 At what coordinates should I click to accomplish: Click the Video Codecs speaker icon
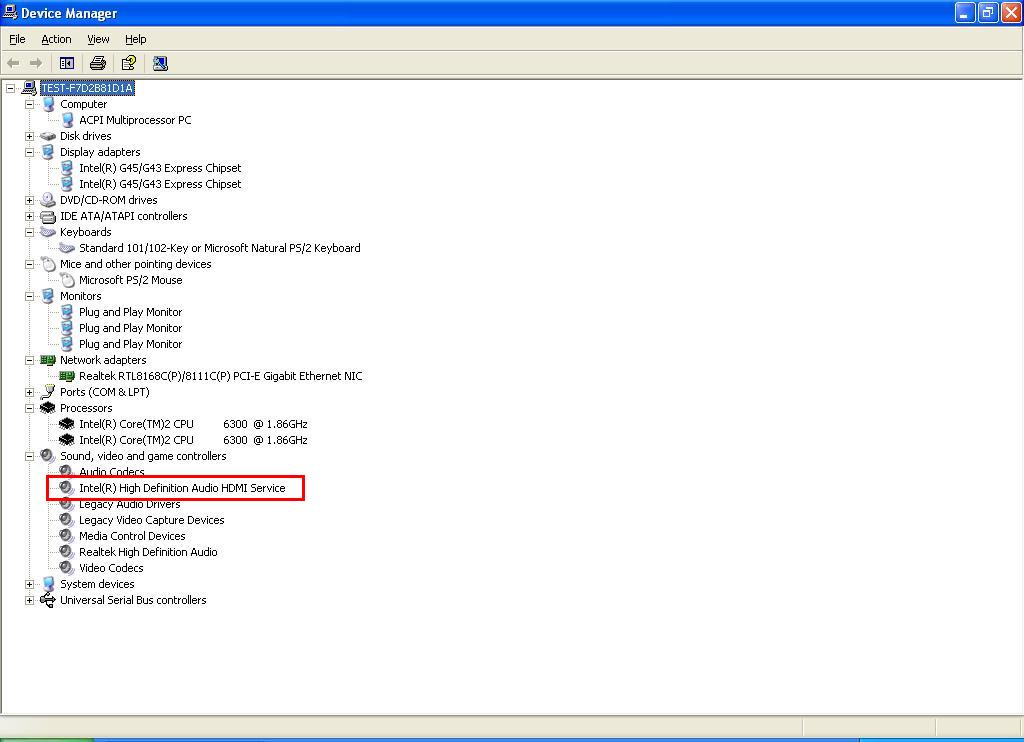click(67, 568)
